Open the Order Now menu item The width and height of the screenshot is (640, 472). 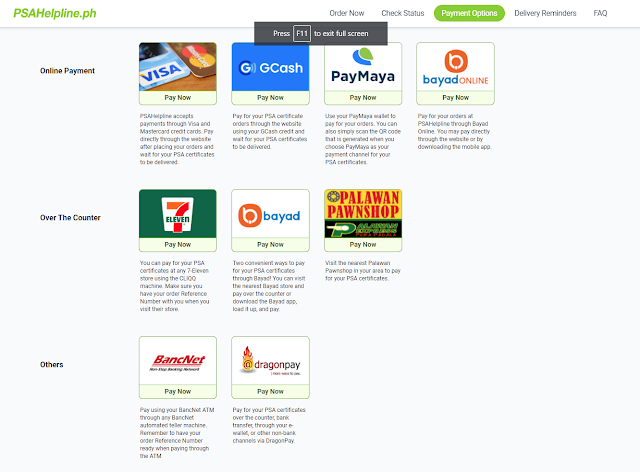tap(347, 13)
